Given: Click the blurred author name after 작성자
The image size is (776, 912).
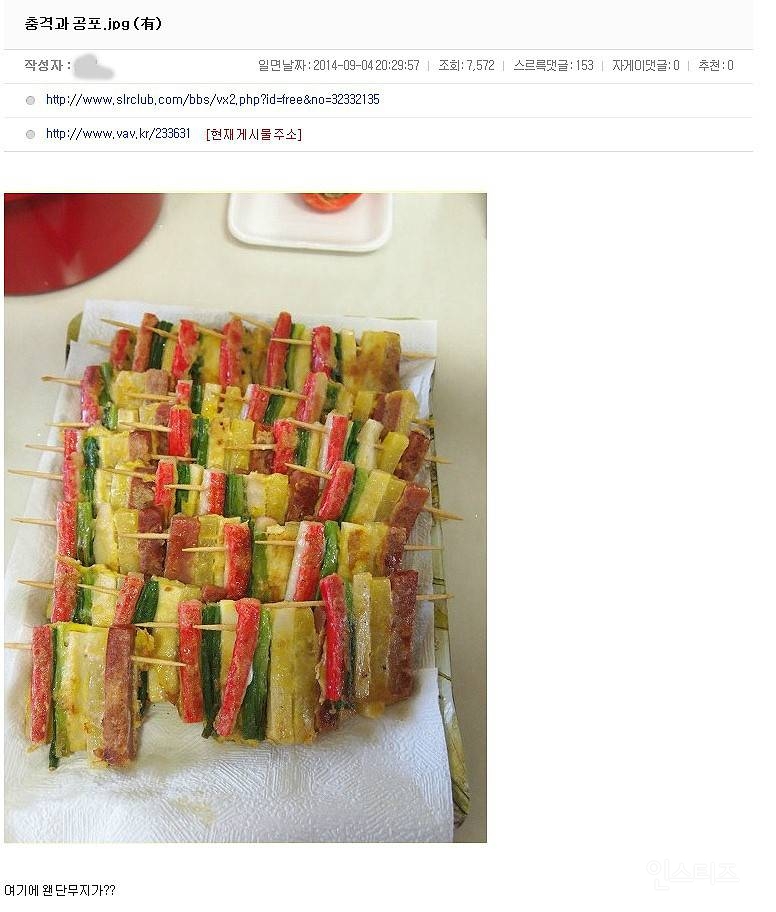Looking at the screenshot, I should pos(94,66).
